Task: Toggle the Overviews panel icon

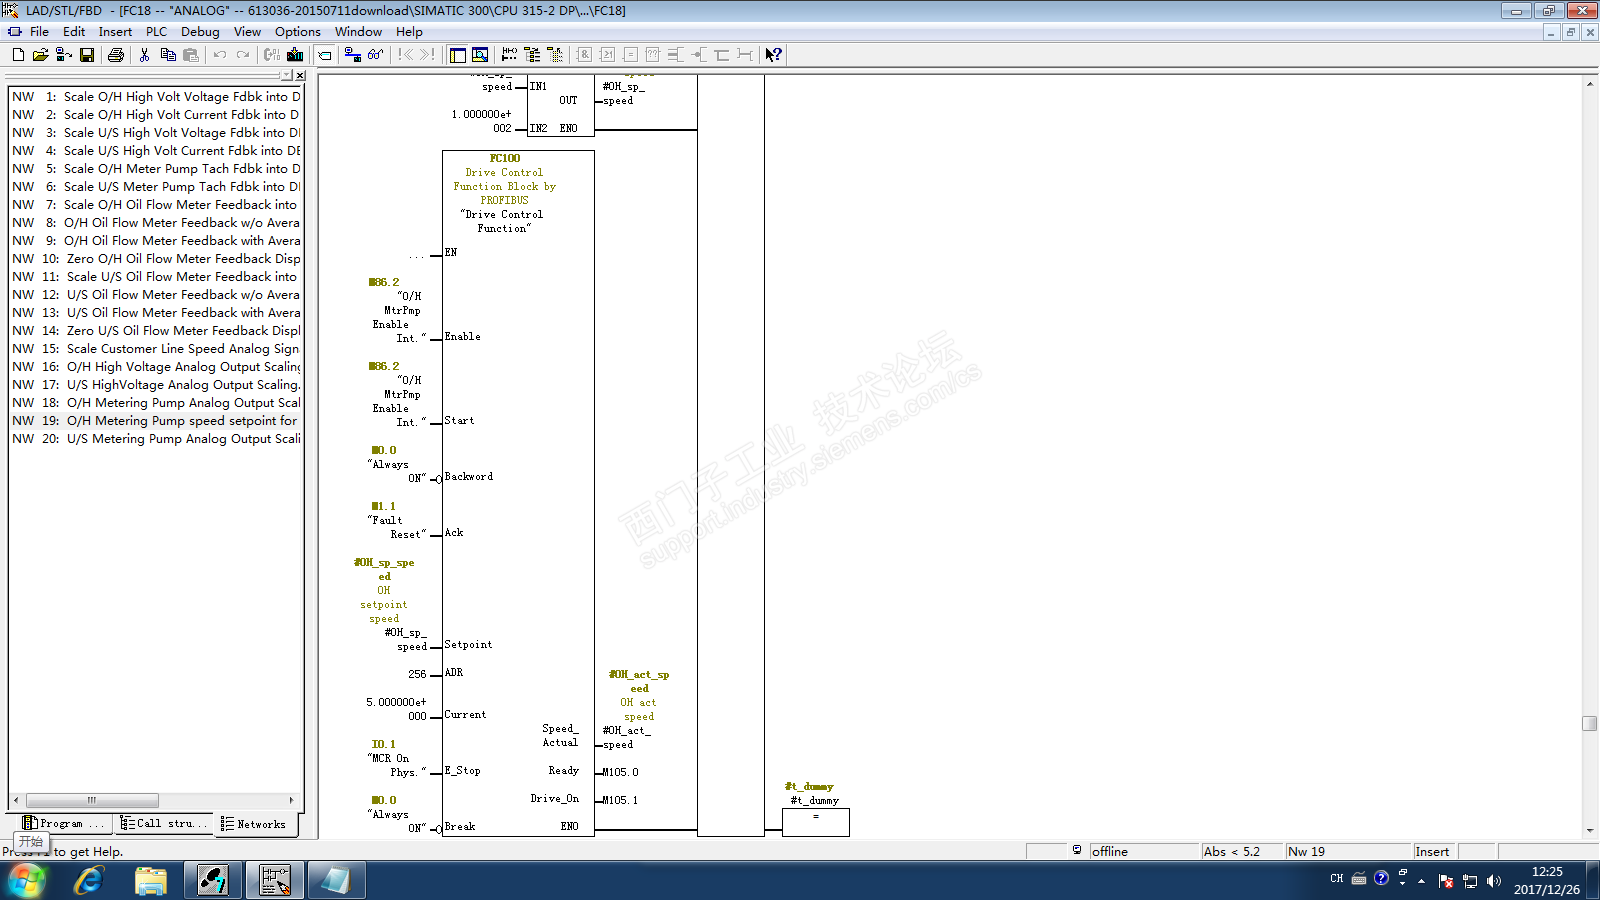Action: (x=458, y=55)
